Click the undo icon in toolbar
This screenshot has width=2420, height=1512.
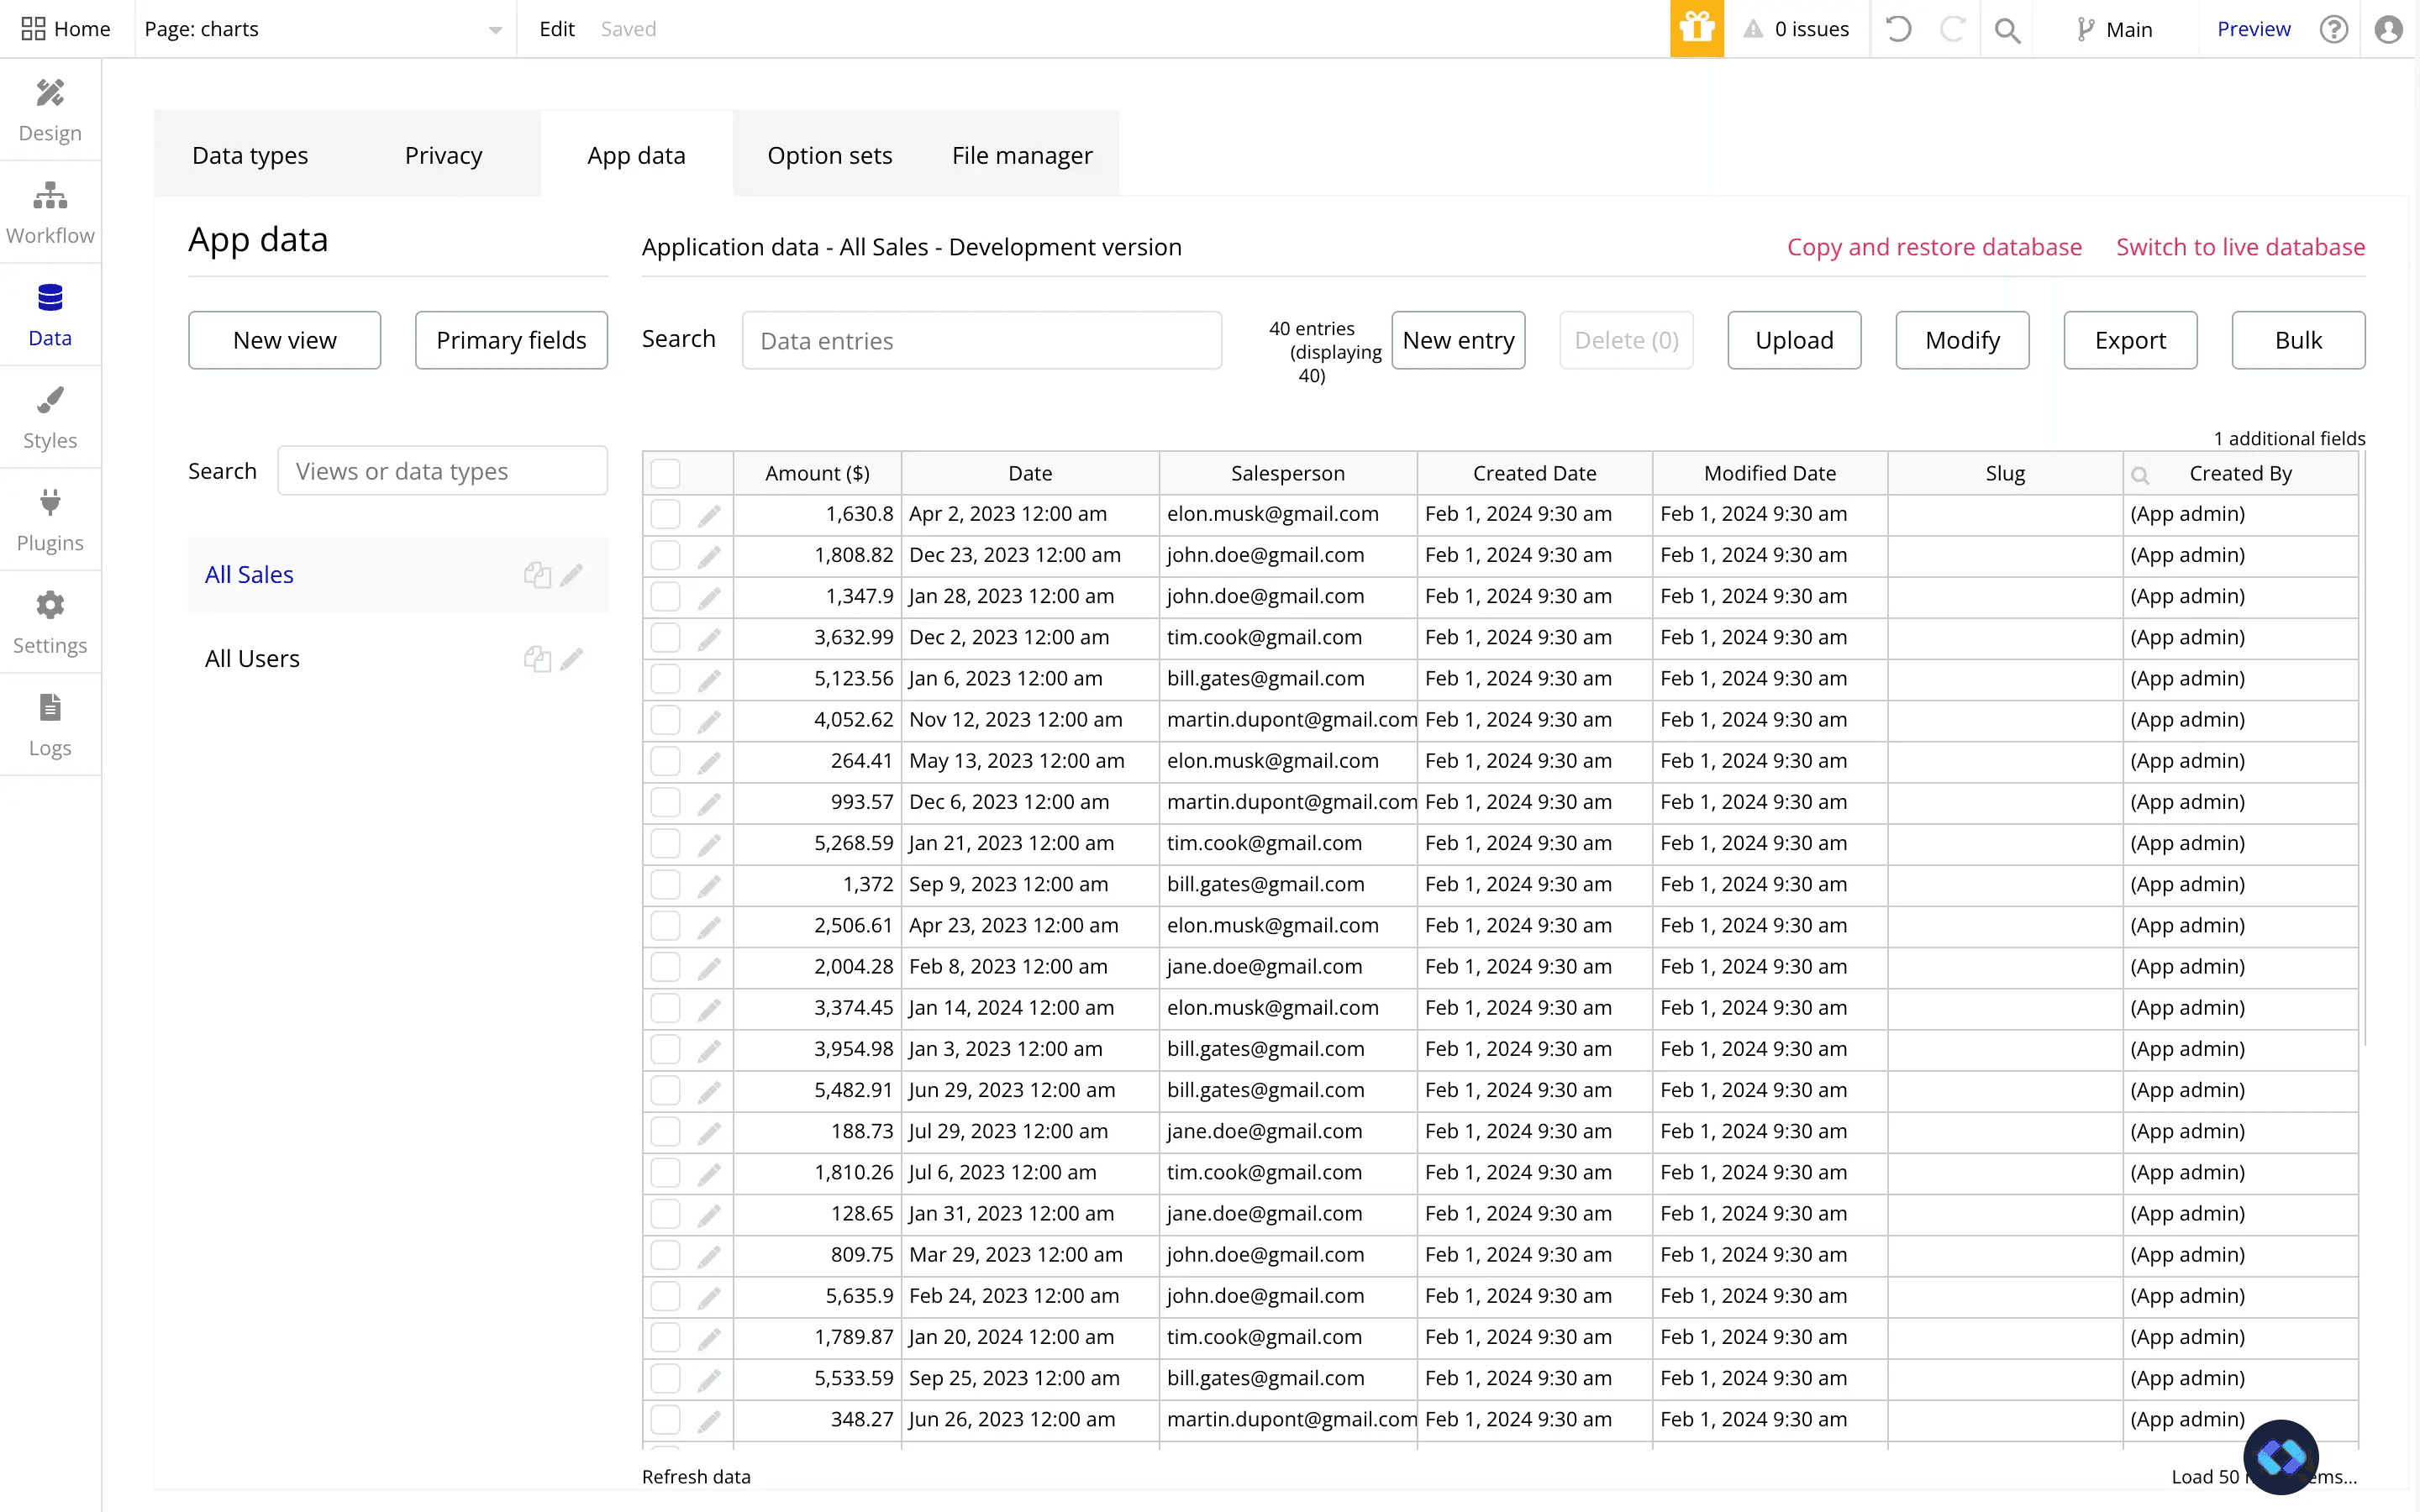point(1898,28)
